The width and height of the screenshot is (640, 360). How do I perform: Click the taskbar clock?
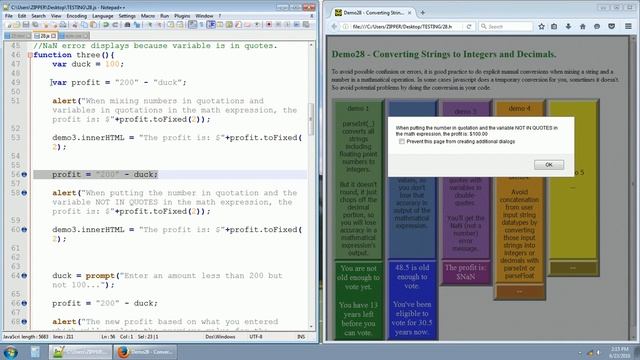pos(620,352)
